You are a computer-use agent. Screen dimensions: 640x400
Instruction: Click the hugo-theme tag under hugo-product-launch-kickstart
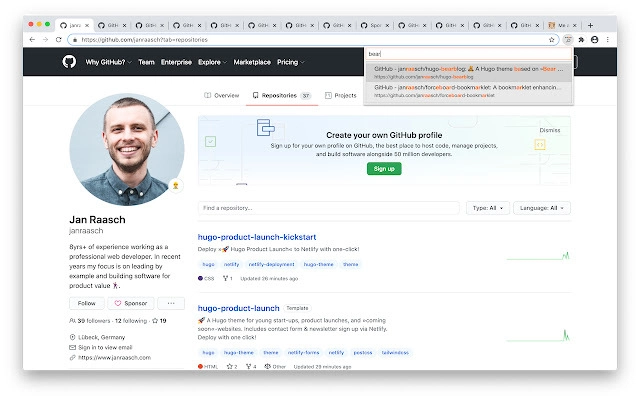tap(318, 264)
